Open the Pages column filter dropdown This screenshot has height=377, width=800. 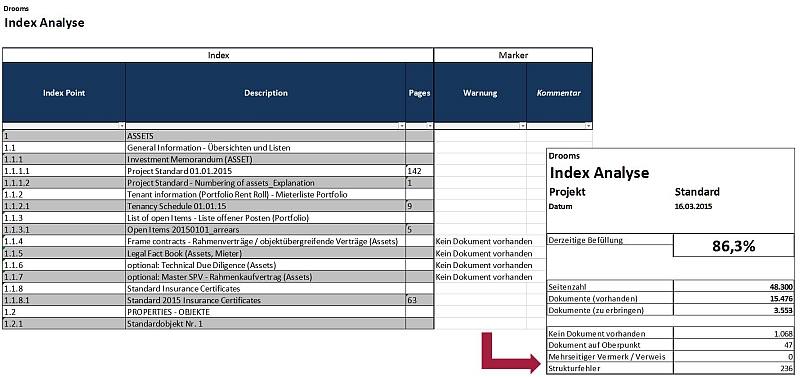pyautogui.click(x=430, y=125)
